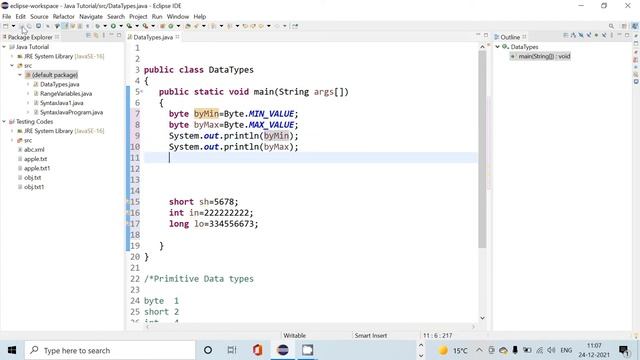Open Task View on taskbar
Screen dimensions: 640x360
tap(232, 350)
